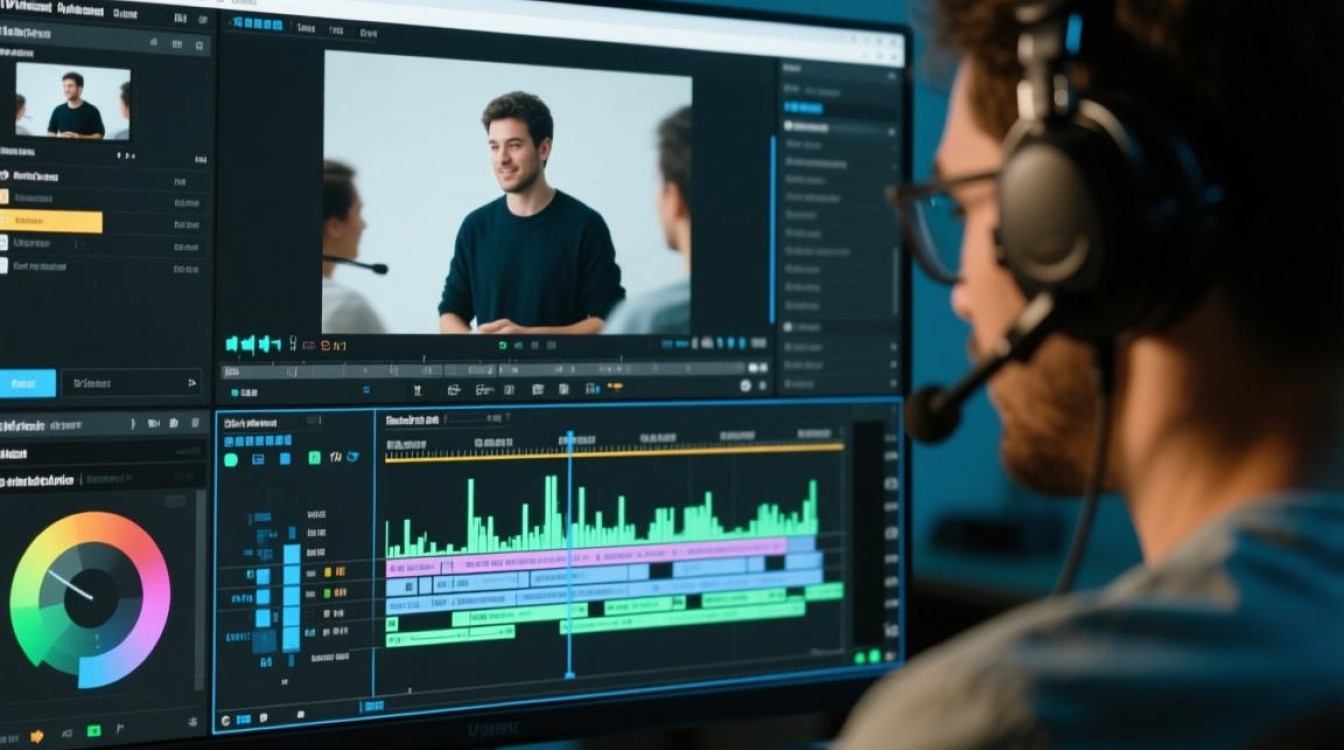Select the yellow highlighted row in the media list
The image size is (1344, 750).
click(x=51, y=222)
